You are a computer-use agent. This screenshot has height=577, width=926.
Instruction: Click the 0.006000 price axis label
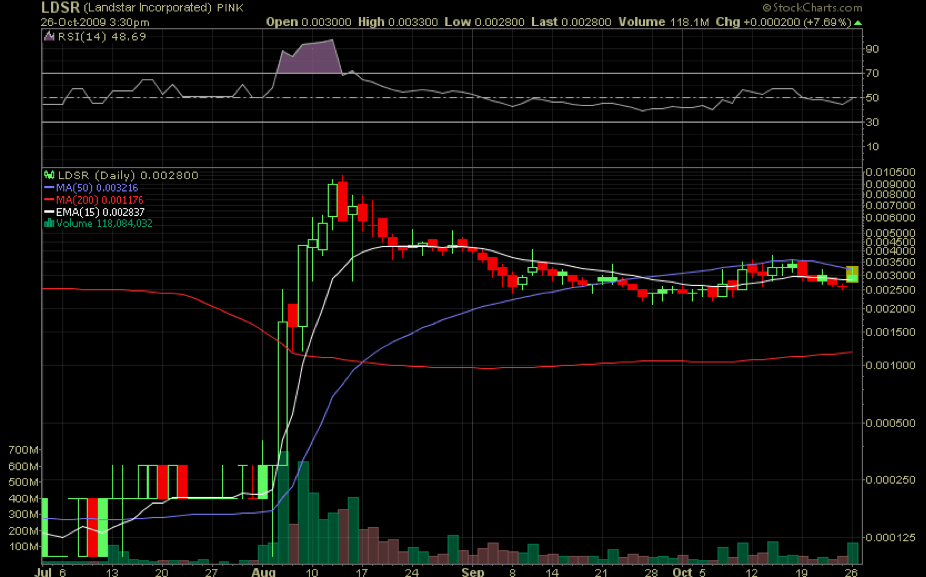click(x=890, y=218)
